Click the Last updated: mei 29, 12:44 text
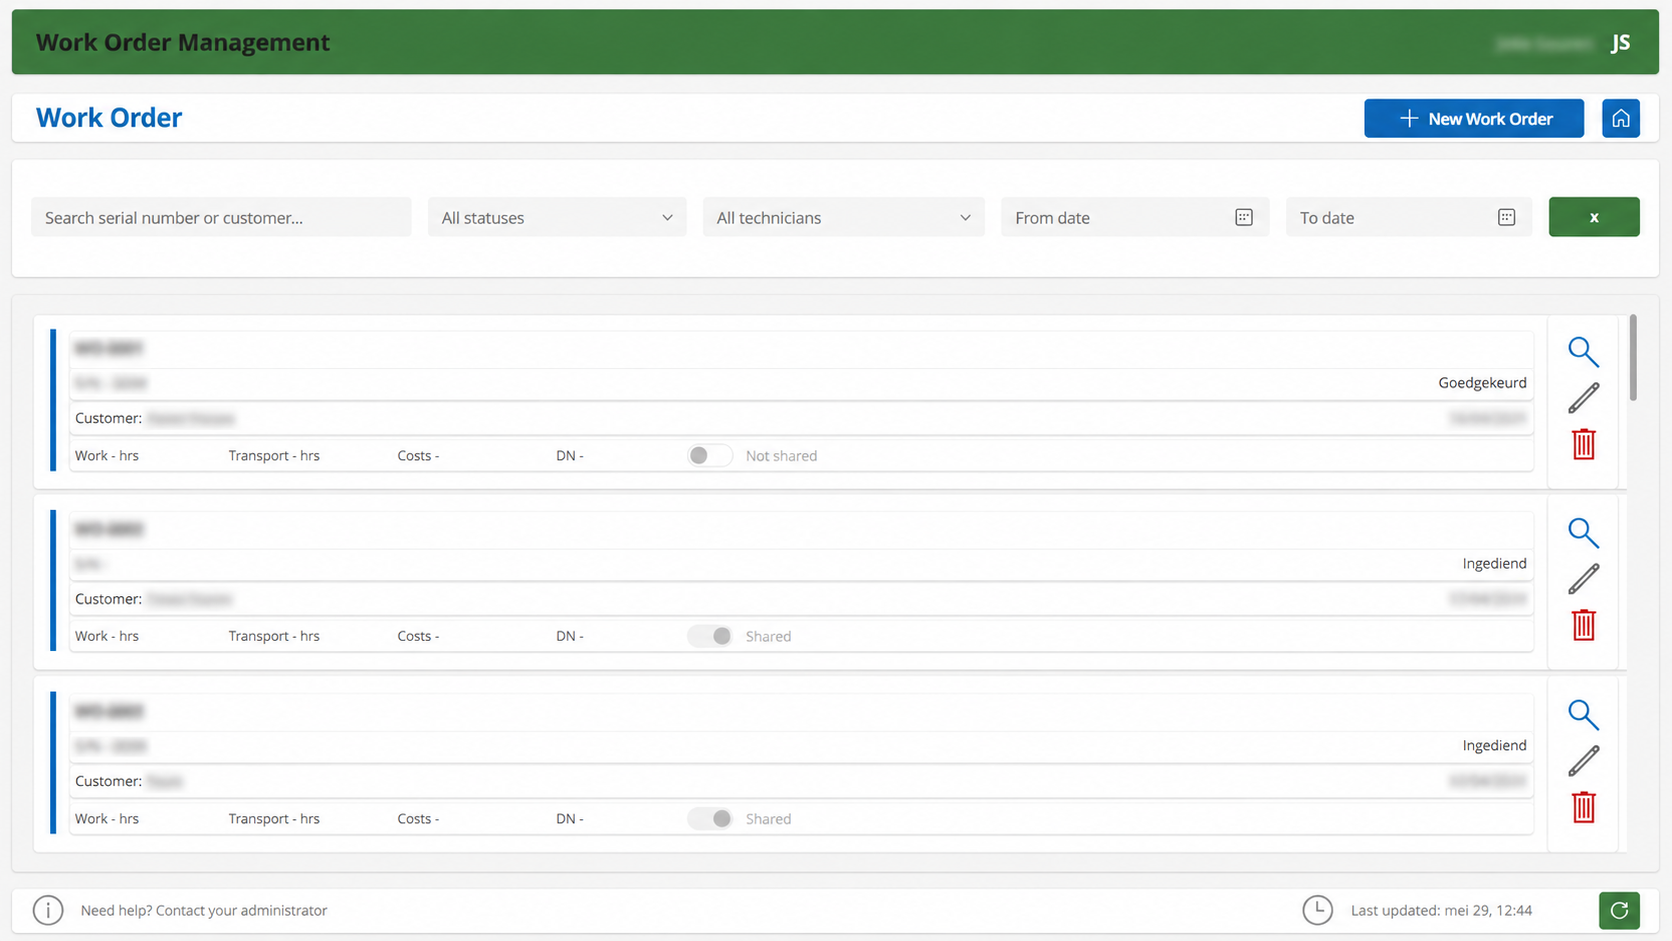The height and width of the screenshot is (941, 1672). pyautogui.click(x=1441, y=910)
